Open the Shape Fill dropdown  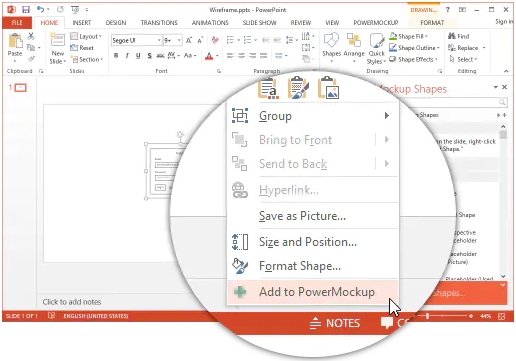408,36
